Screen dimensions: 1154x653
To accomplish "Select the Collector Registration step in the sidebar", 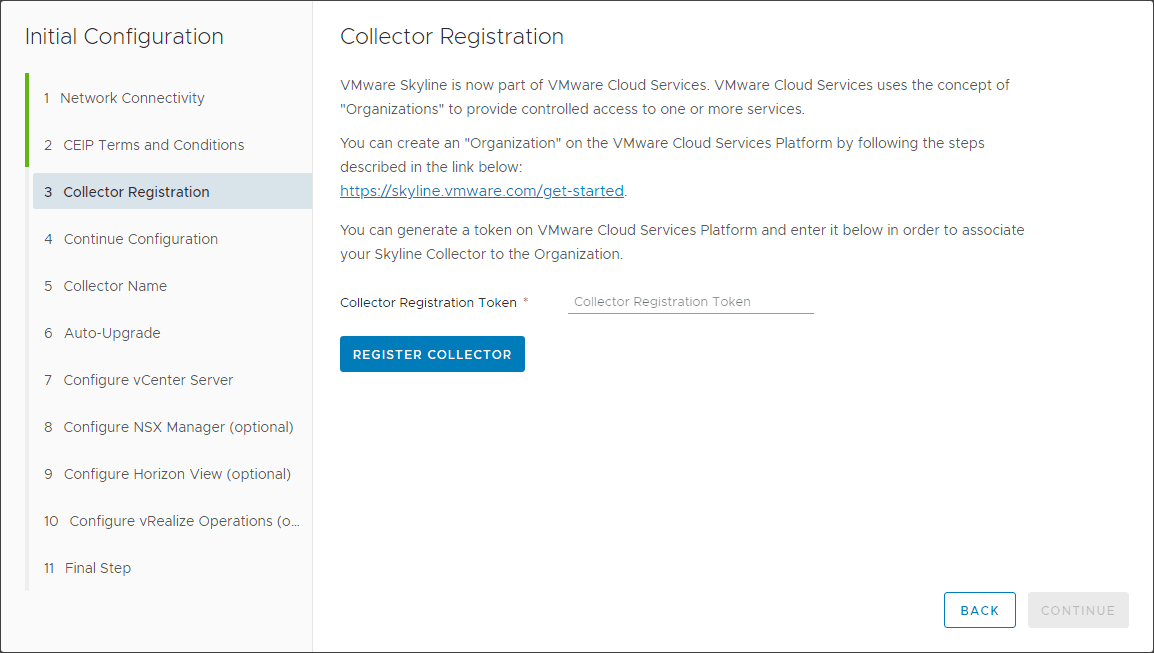I will [x=136, y=192].
